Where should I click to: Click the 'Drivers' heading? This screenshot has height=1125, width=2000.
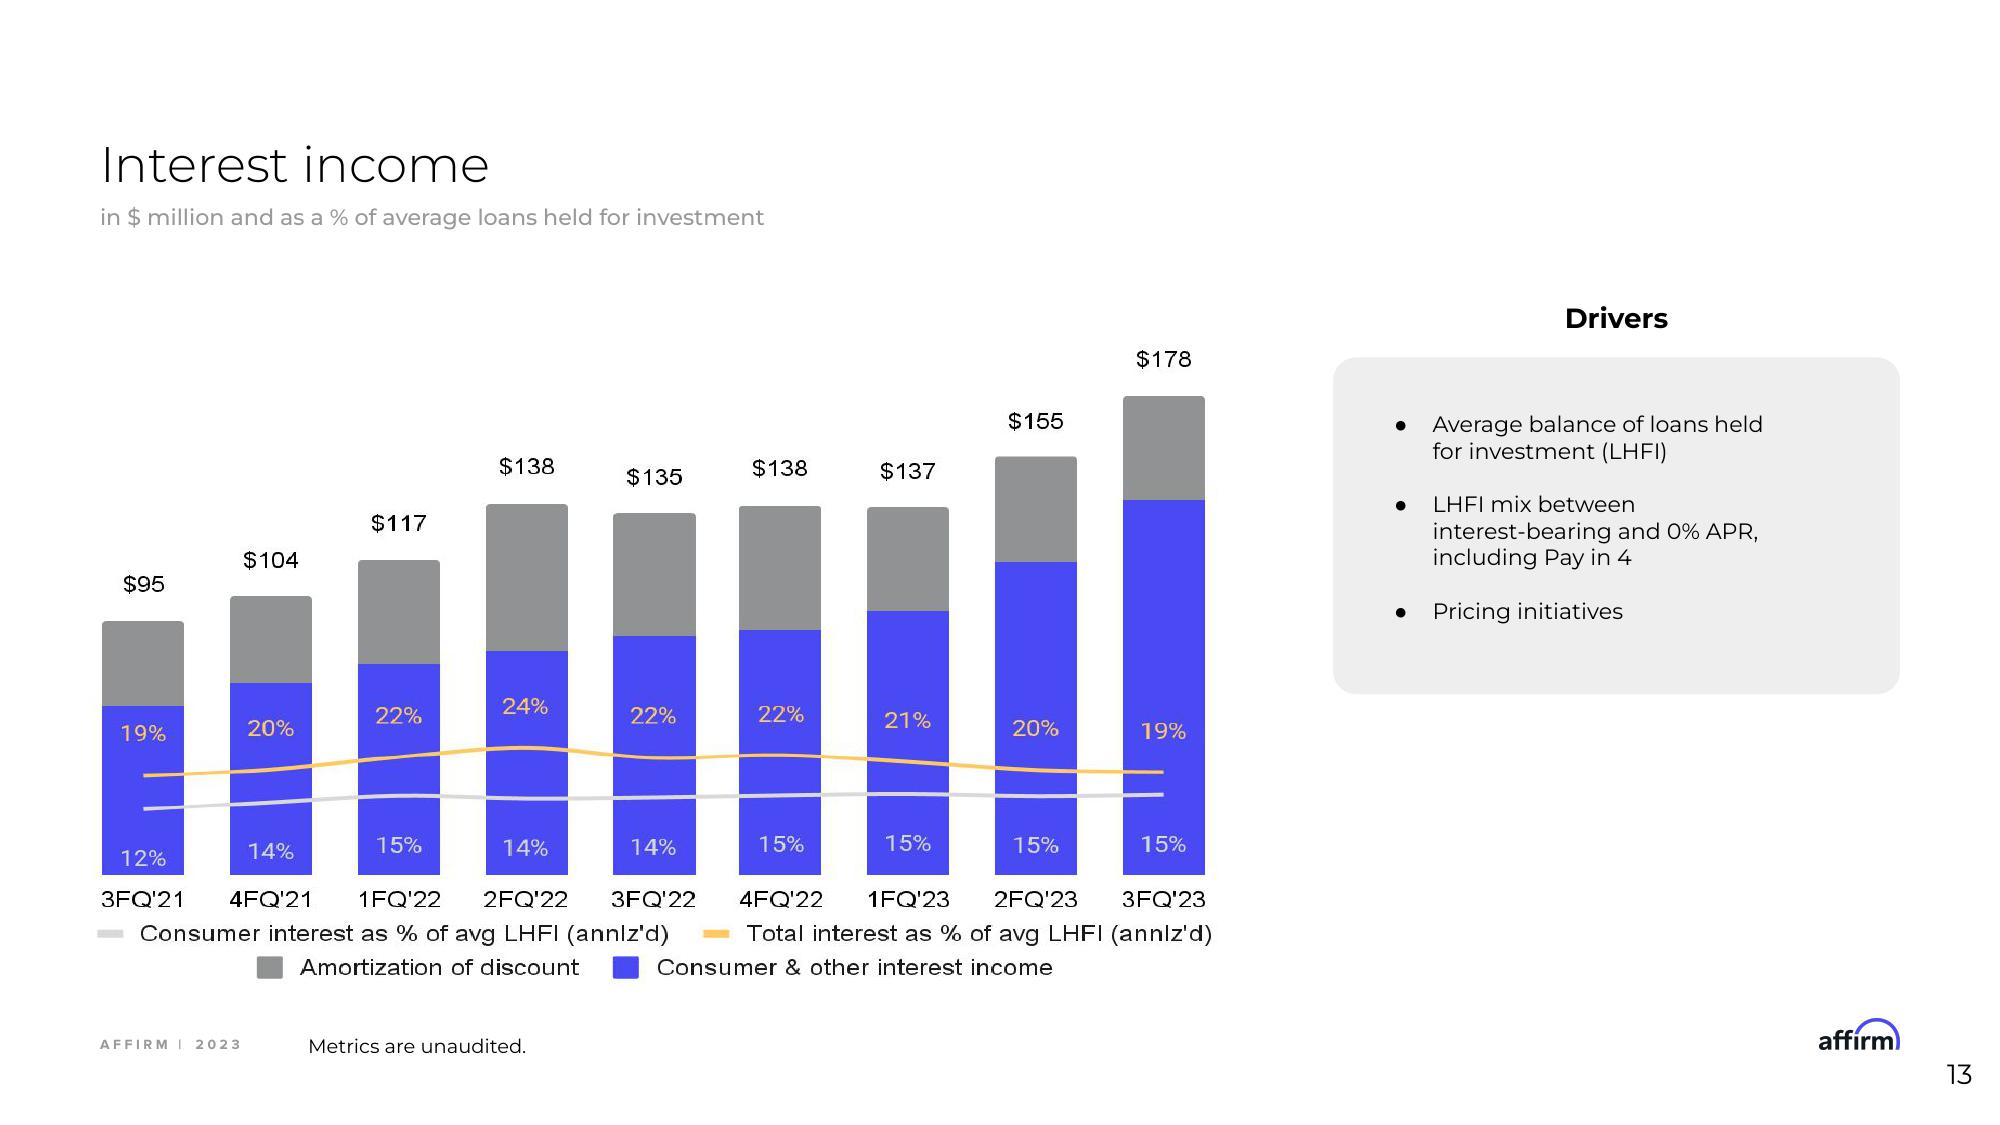(1616, 318)
